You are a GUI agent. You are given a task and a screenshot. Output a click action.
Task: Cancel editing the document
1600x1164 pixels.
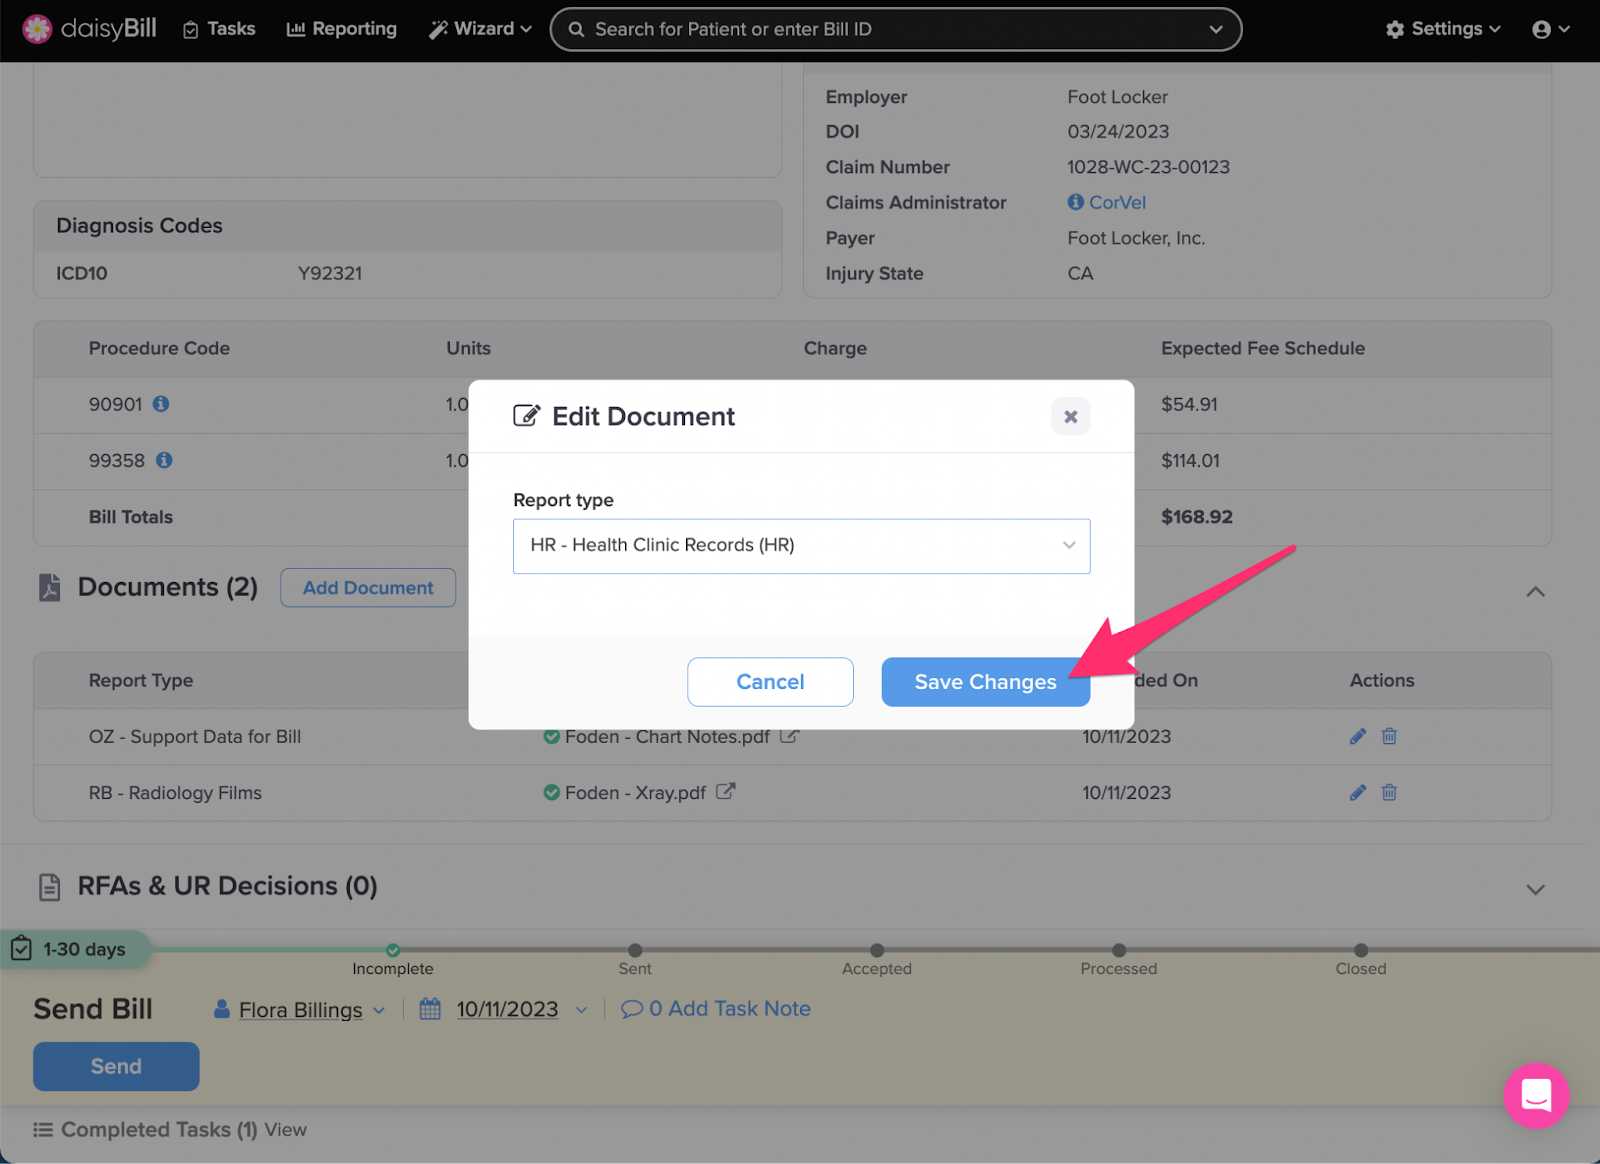tap(770, 681)
